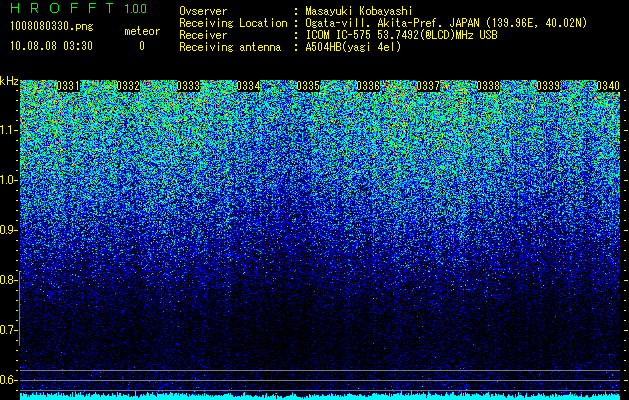Click the 0.6 kHz axis label
The height and width of the screenshot is (400, 629).
(8, 380)
